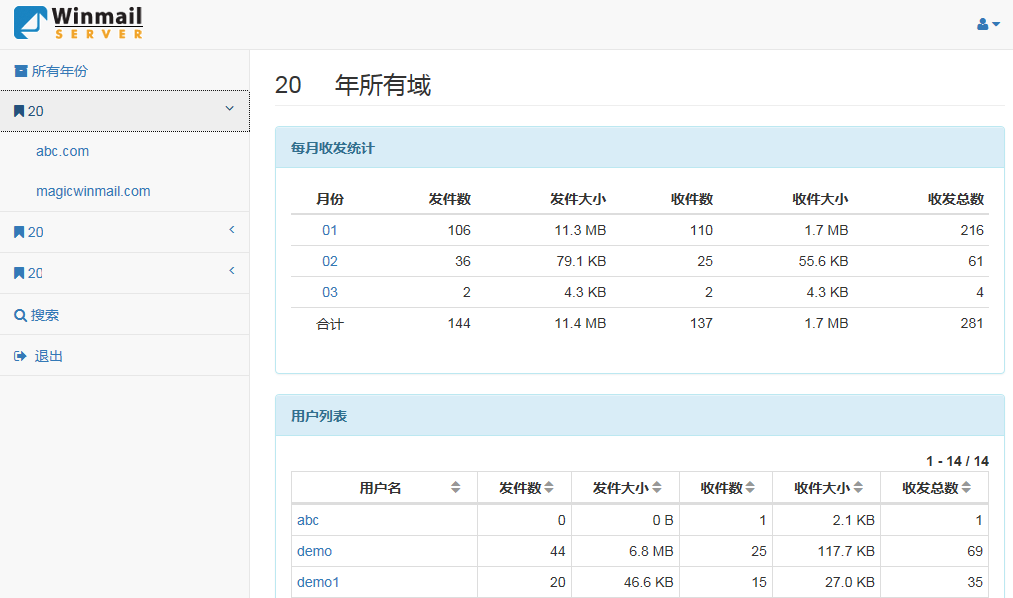Viewport: 1013px width, 598px height.
Task: Open month 03 statistics link
Action: pos(330,292)
